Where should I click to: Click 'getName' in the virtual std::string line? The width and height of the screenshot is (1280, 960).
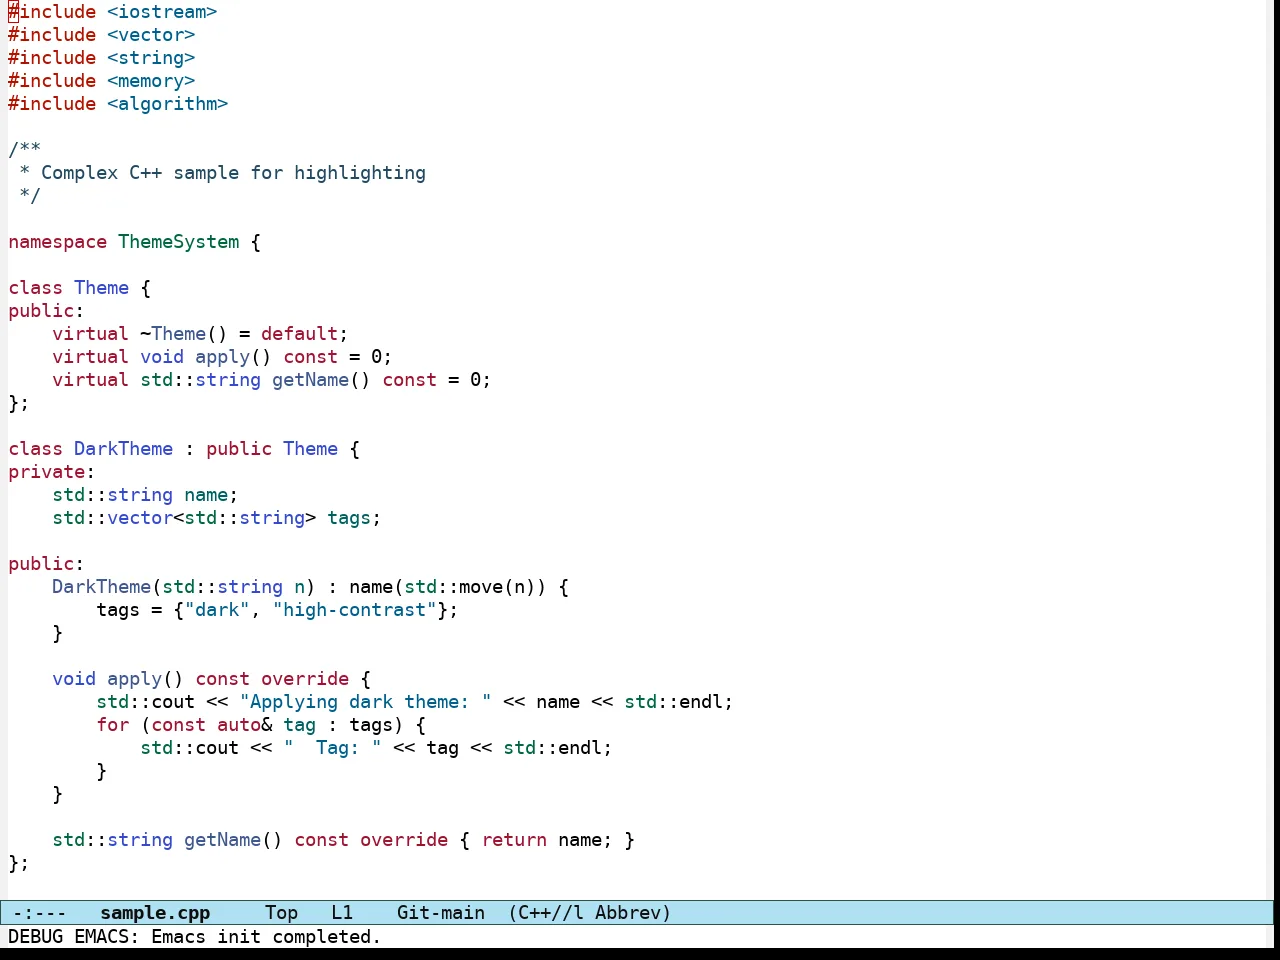coord(310,380)
